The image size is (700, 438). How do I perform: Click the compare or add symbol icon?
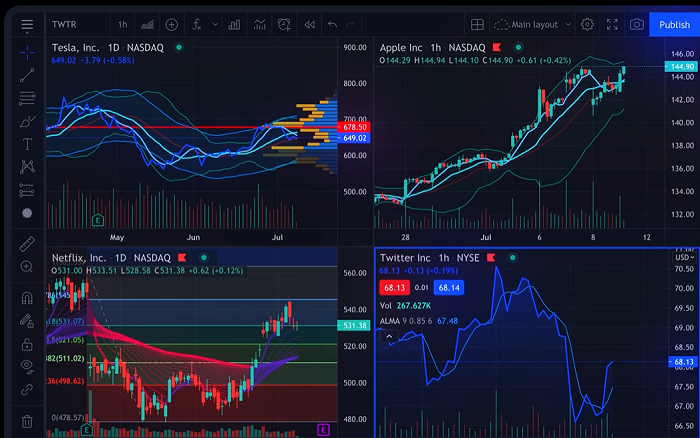click(171, 25)
